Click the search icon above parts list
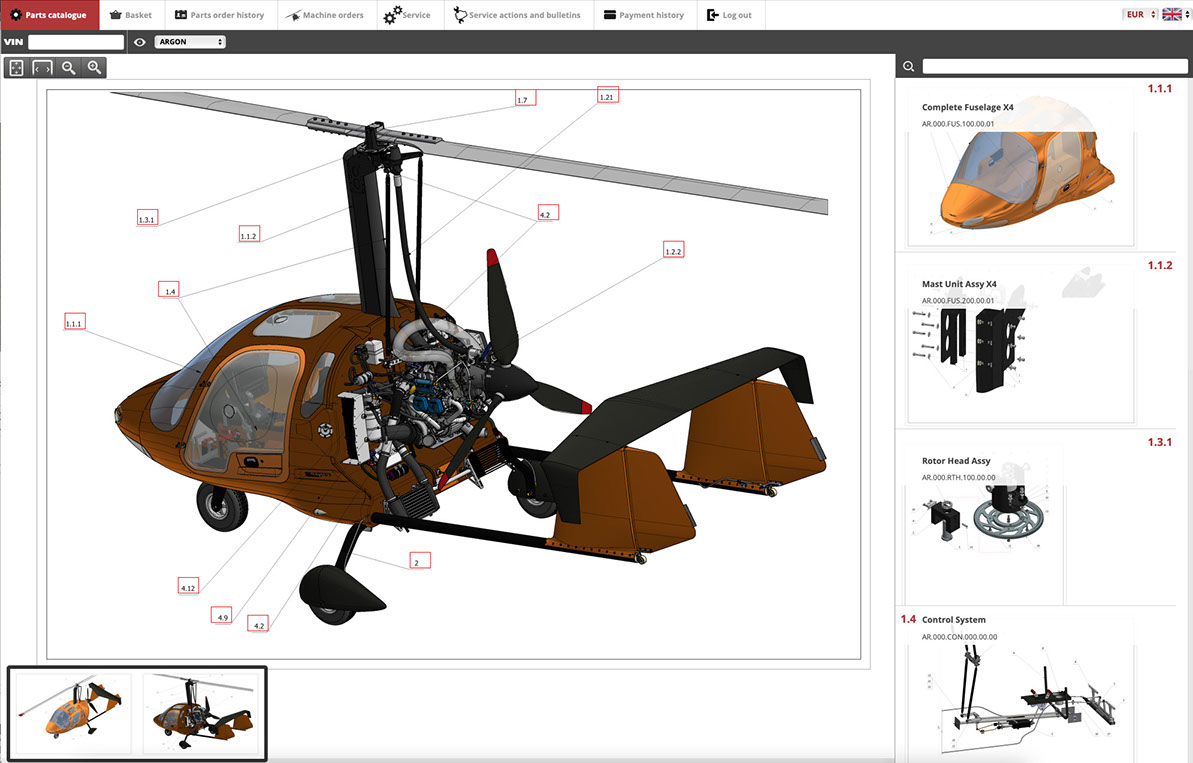 908,67
